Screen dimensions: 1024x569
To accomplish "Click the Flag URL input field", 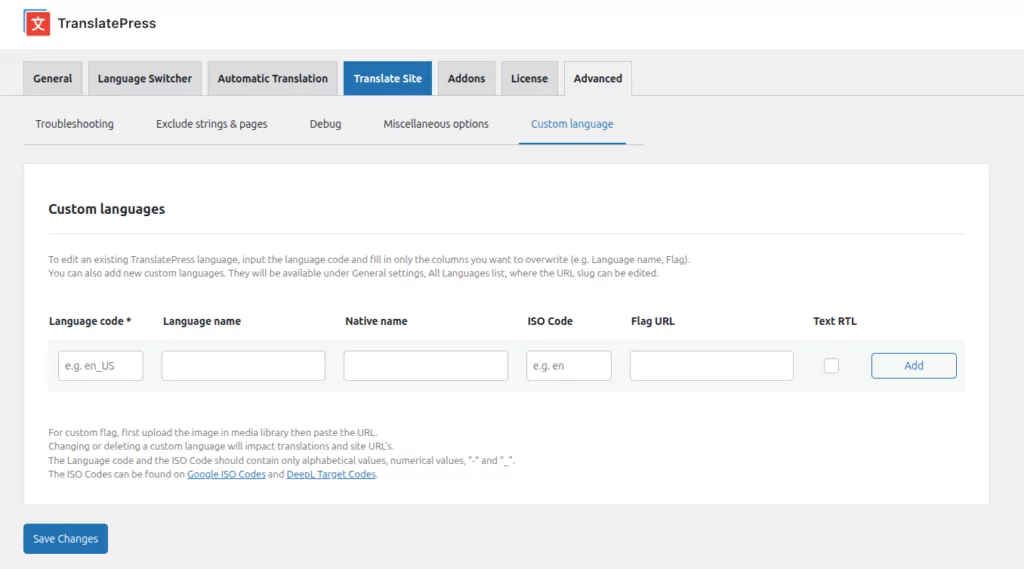I will pos(712,366).
